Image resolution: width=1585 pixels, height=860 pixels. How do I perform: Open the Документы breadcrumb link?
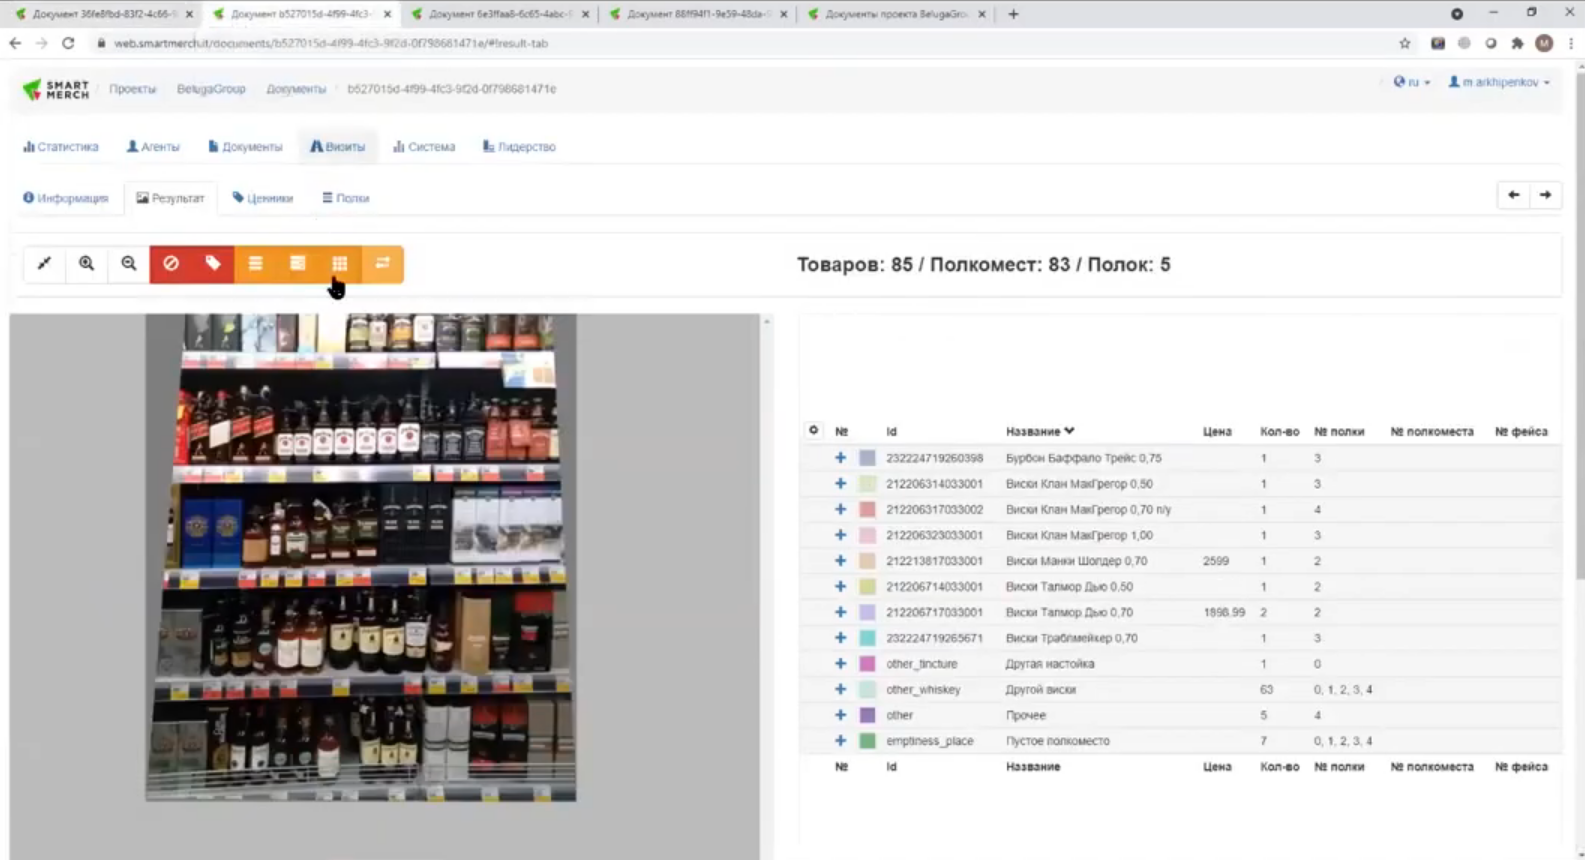tap(296, 89)
